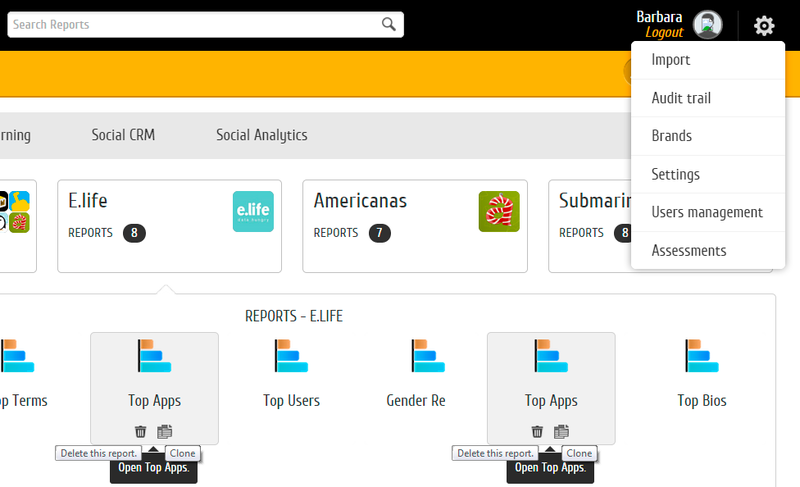Open the Top Bios report icon

click(x=701, y=357)
